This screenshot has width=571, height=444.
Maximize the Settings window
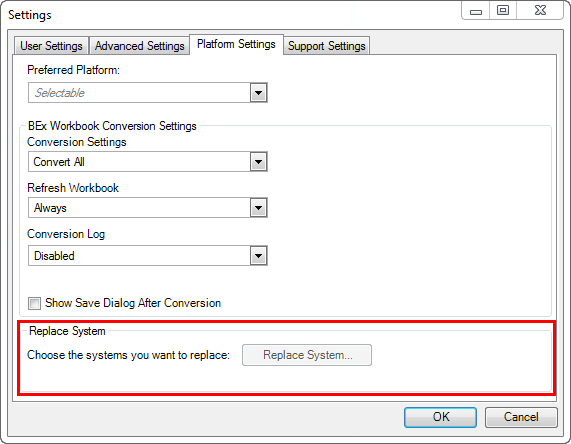pyautogui.click(x=503, y=11)
